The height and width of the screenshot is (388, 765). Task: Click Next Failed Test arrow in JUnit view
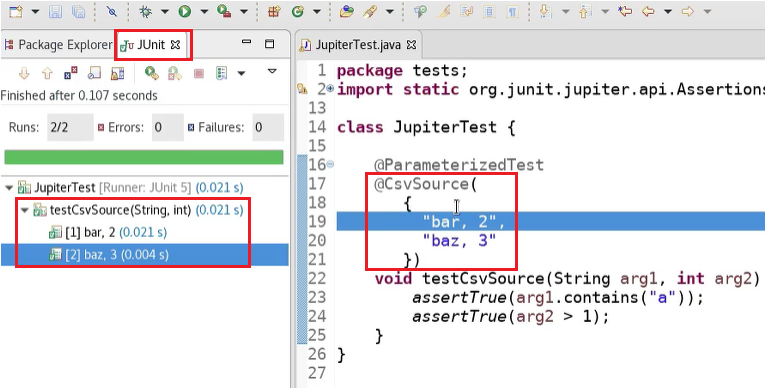coord(24,73)
